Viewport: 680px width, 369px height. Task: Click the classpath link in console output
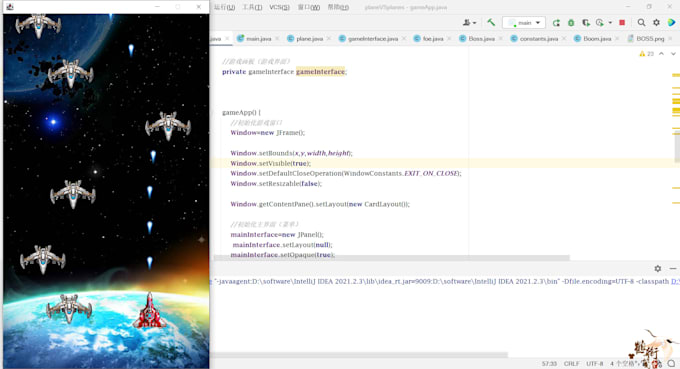click(675, 281)
